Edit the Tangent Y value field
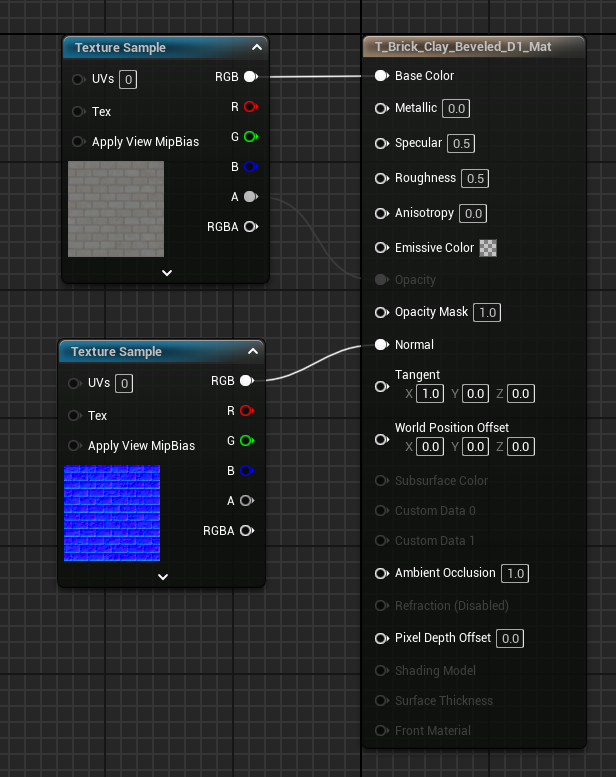This screenshot has width=616, height=777. click(475, 394)
